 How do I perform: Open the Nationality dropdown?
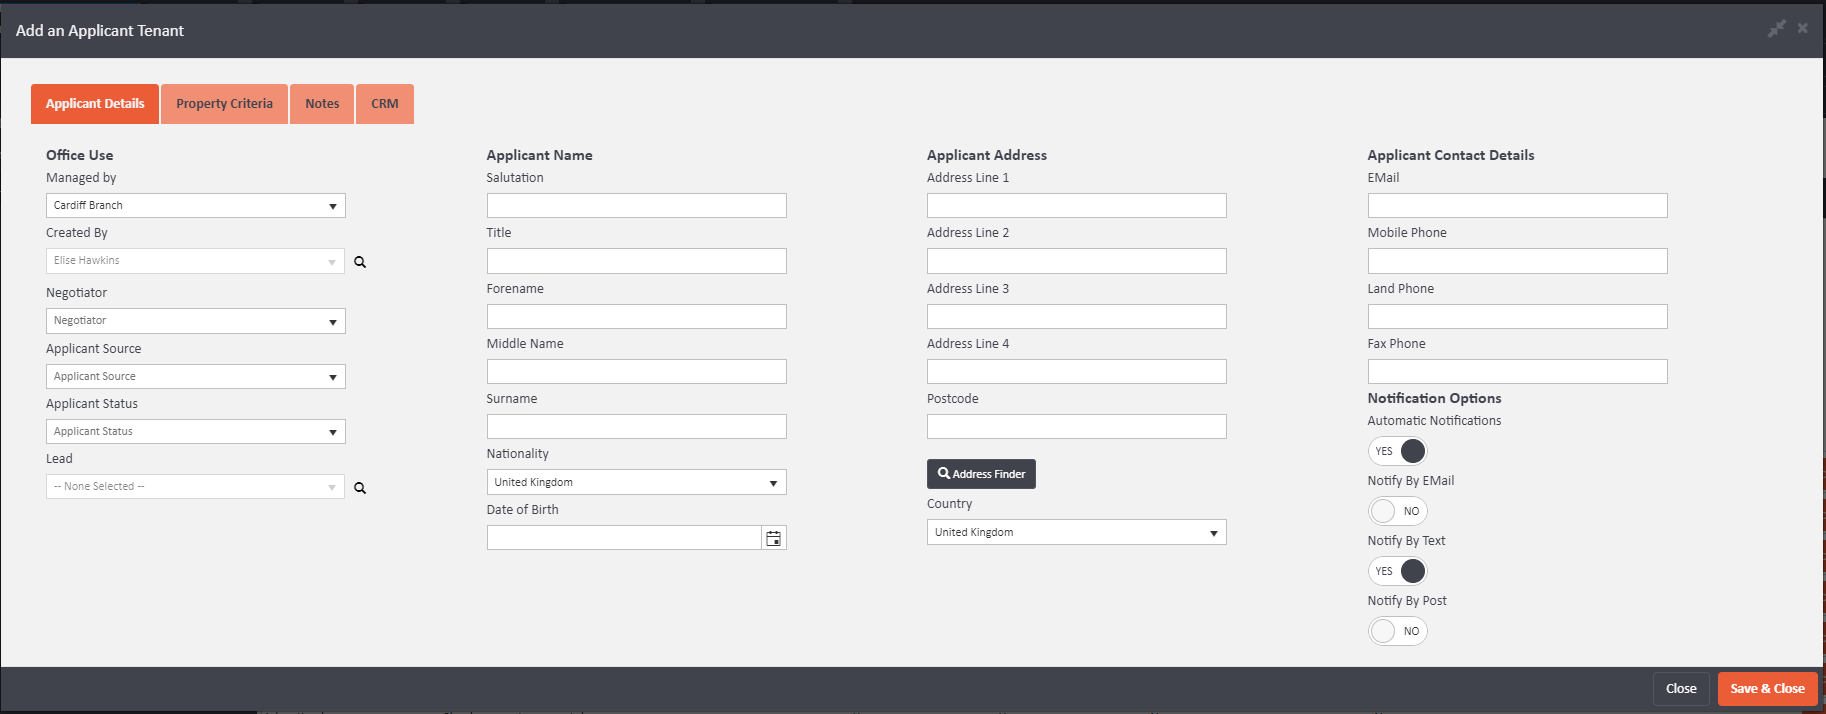tap(636, 482)
